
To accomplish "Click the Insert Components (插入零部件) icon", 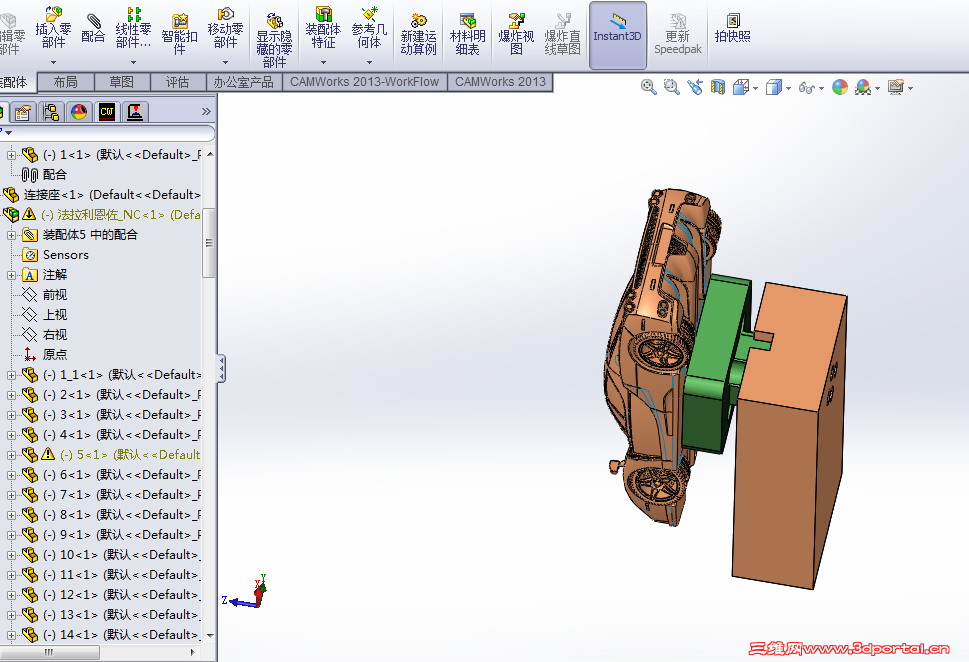I will 53,27.
